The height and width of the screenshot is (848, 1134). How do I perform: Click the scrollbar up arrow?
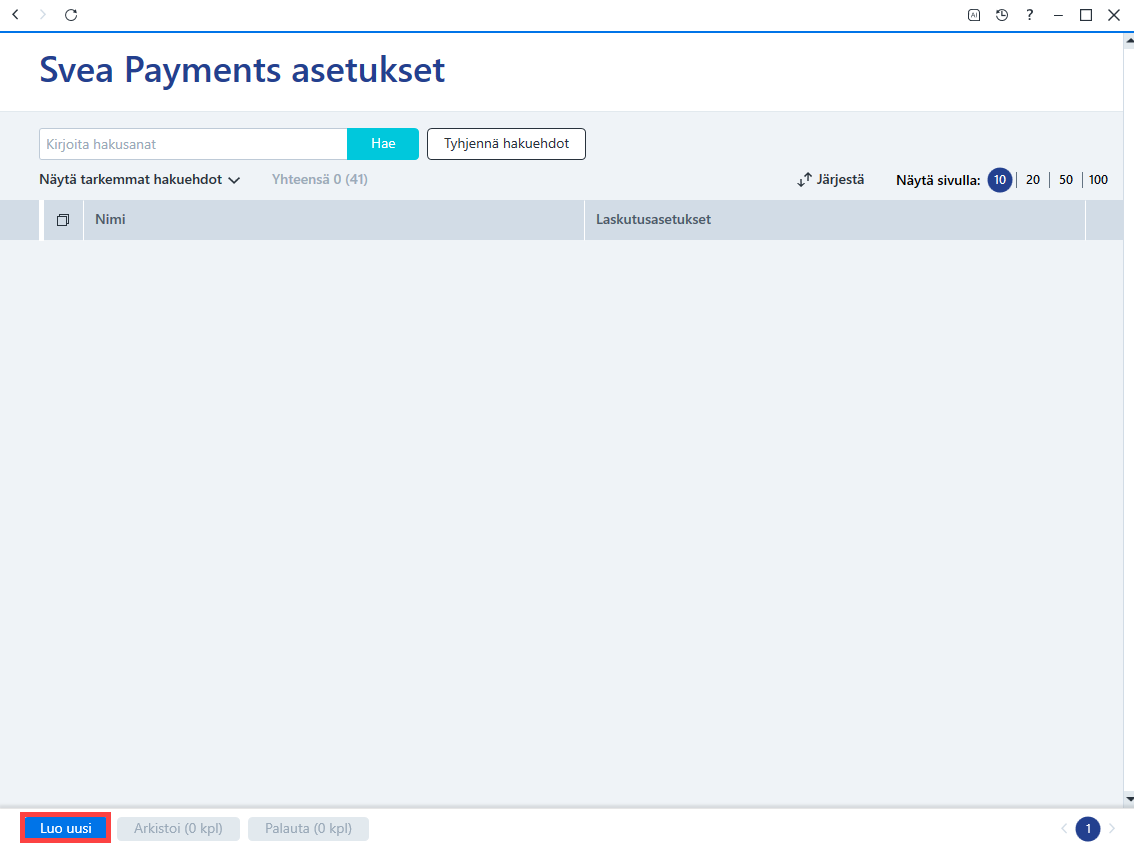(1129, 41)
